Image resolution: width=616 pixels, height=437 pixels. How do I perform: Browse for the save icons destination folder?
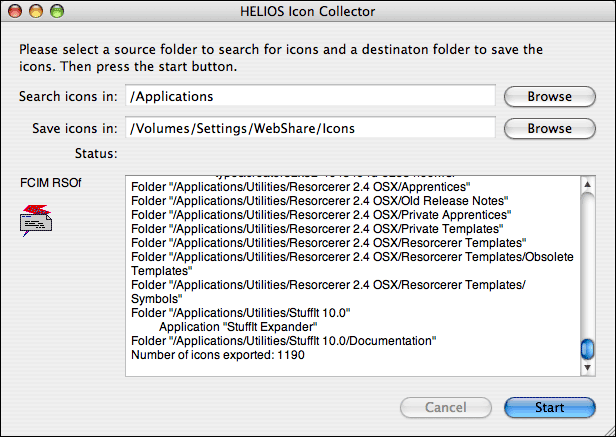tap(550, 129)
